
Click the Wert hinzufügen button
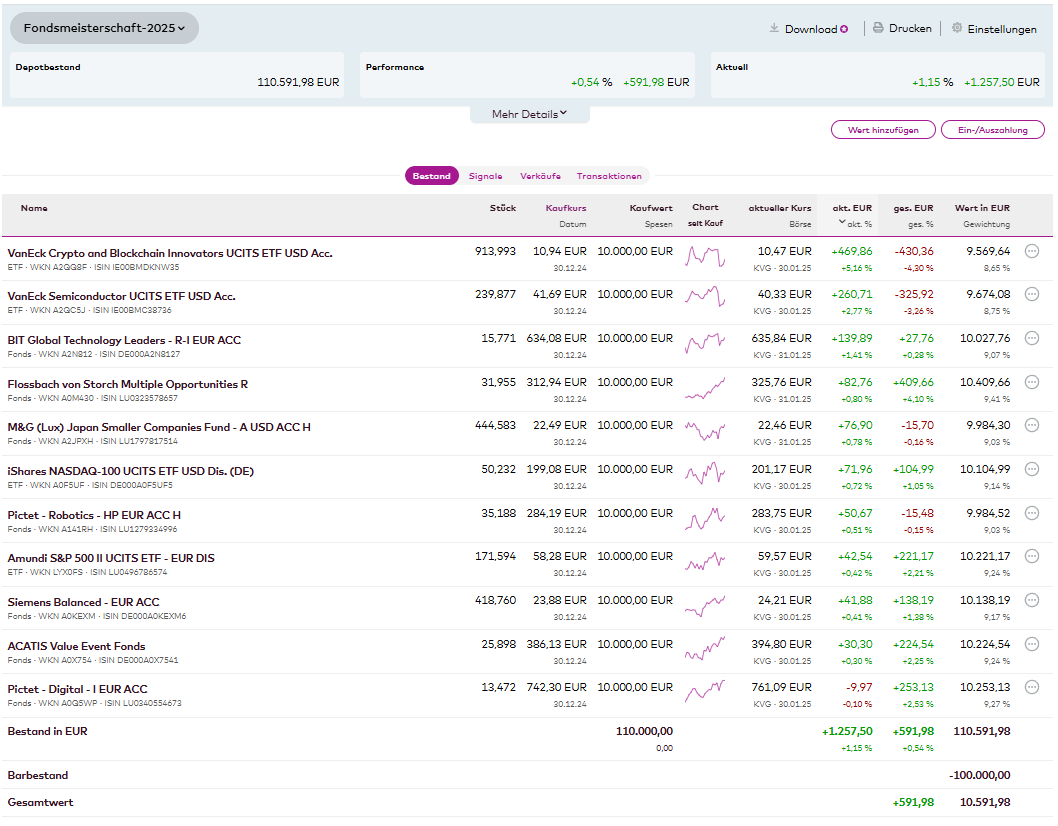pos(883,130)
